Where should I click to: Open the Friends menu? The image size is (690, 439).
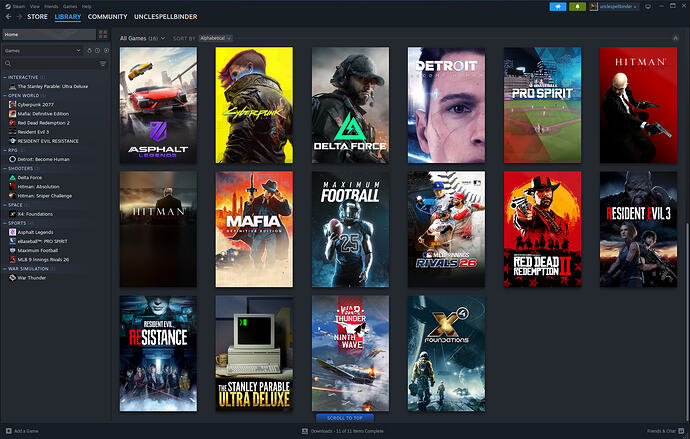51,7
